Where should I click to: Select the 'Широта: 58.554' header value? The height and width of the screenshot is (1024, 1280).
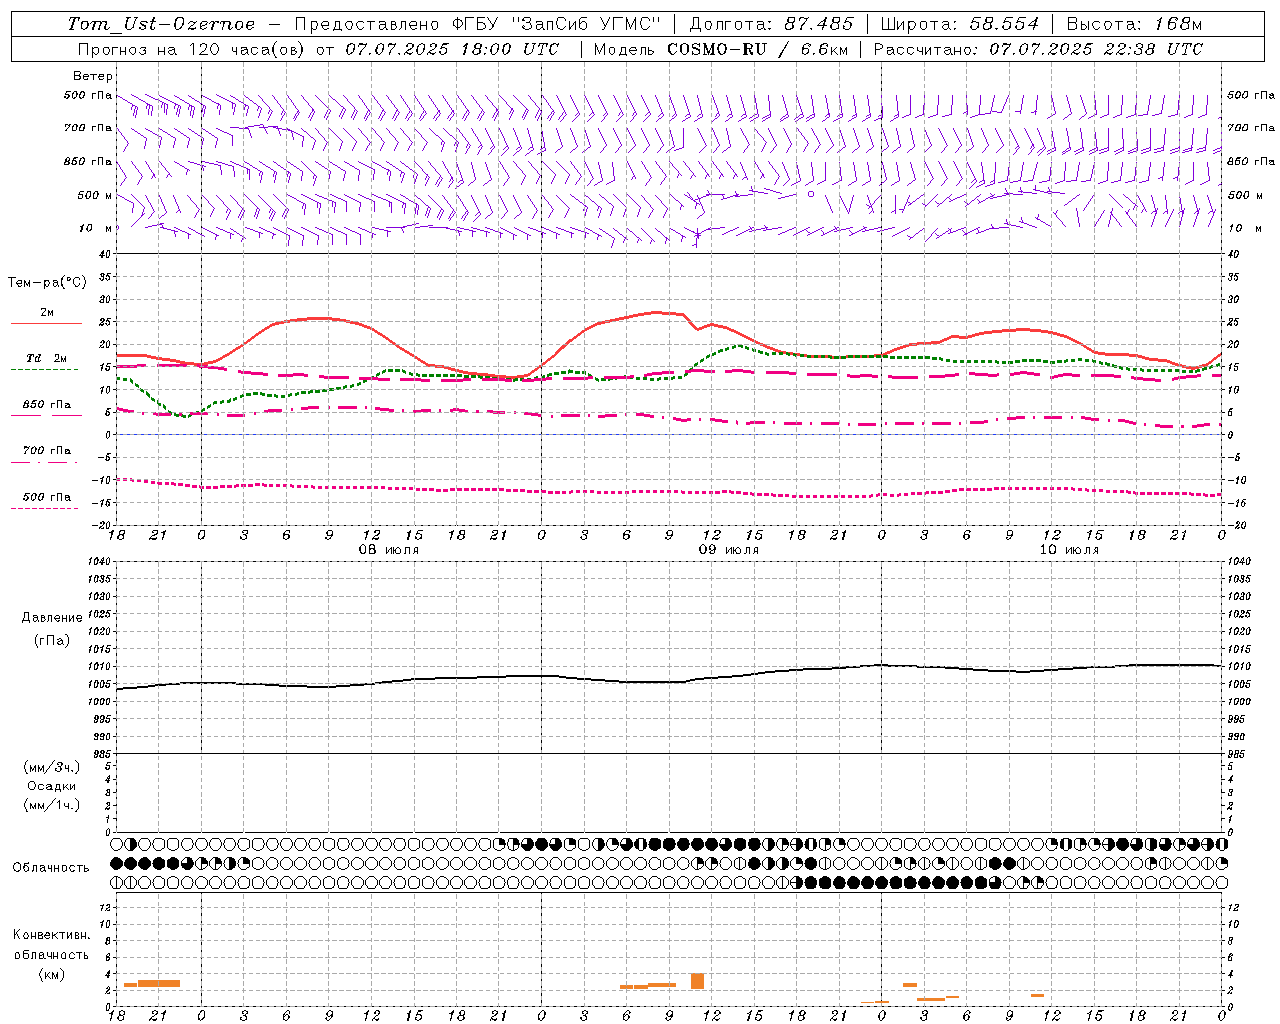point(960,24)
